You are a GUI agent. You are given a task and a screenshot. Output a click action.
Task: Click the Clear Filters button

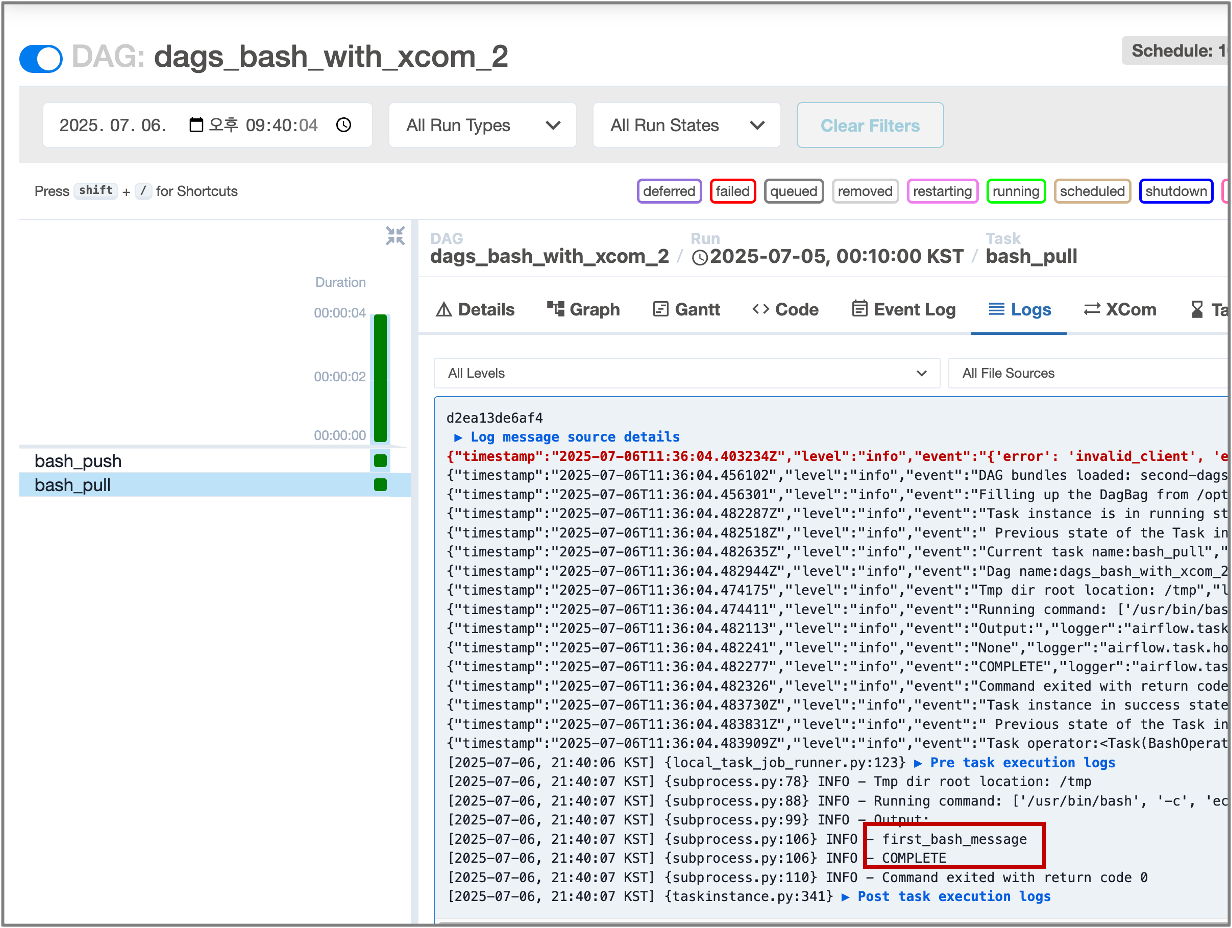(x=870, y=125)
